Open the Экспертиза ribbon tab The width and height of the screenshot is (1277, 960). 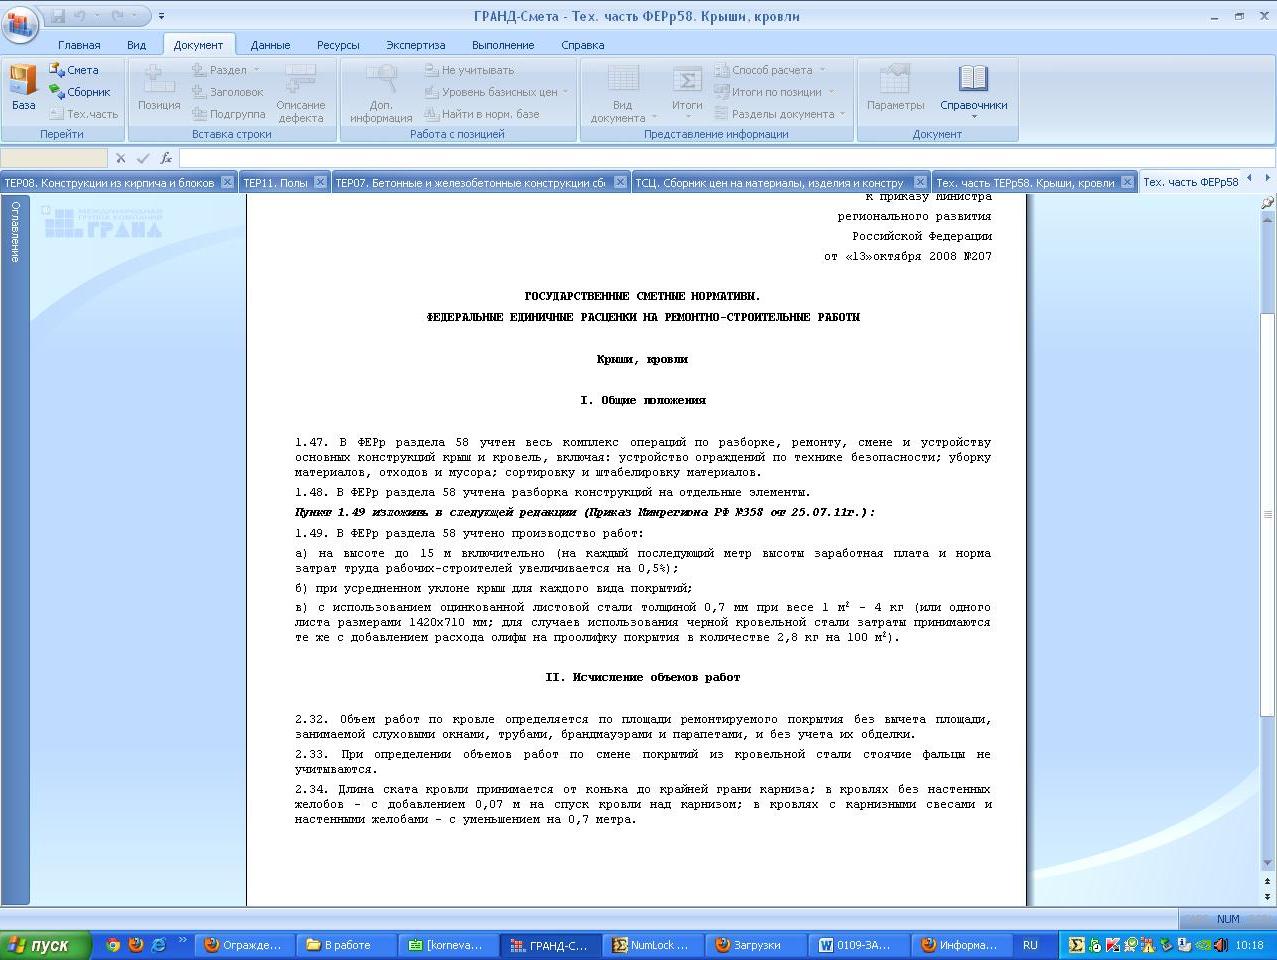415,45
